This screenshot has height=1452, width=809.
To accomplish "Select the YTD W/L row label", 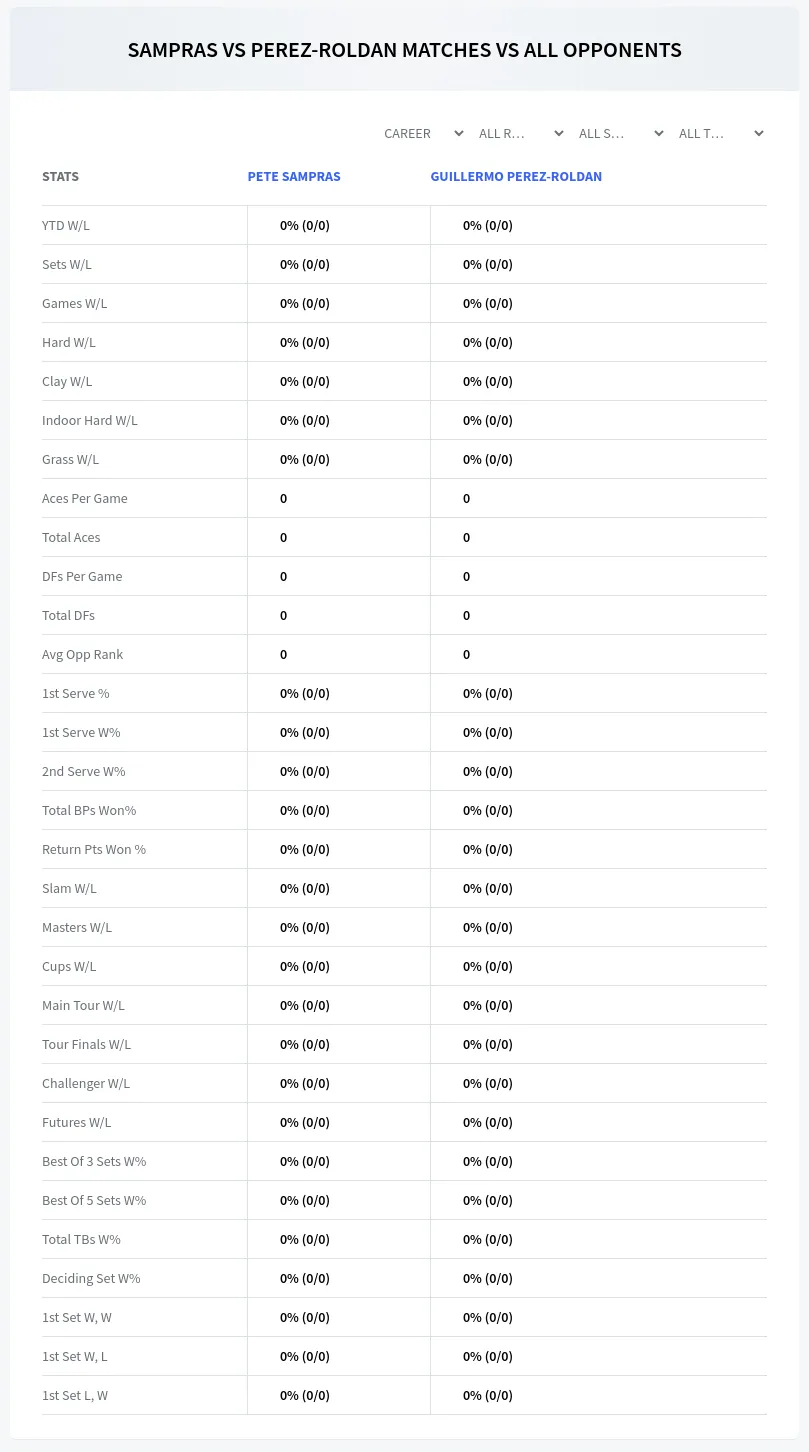I will point(66,225).
